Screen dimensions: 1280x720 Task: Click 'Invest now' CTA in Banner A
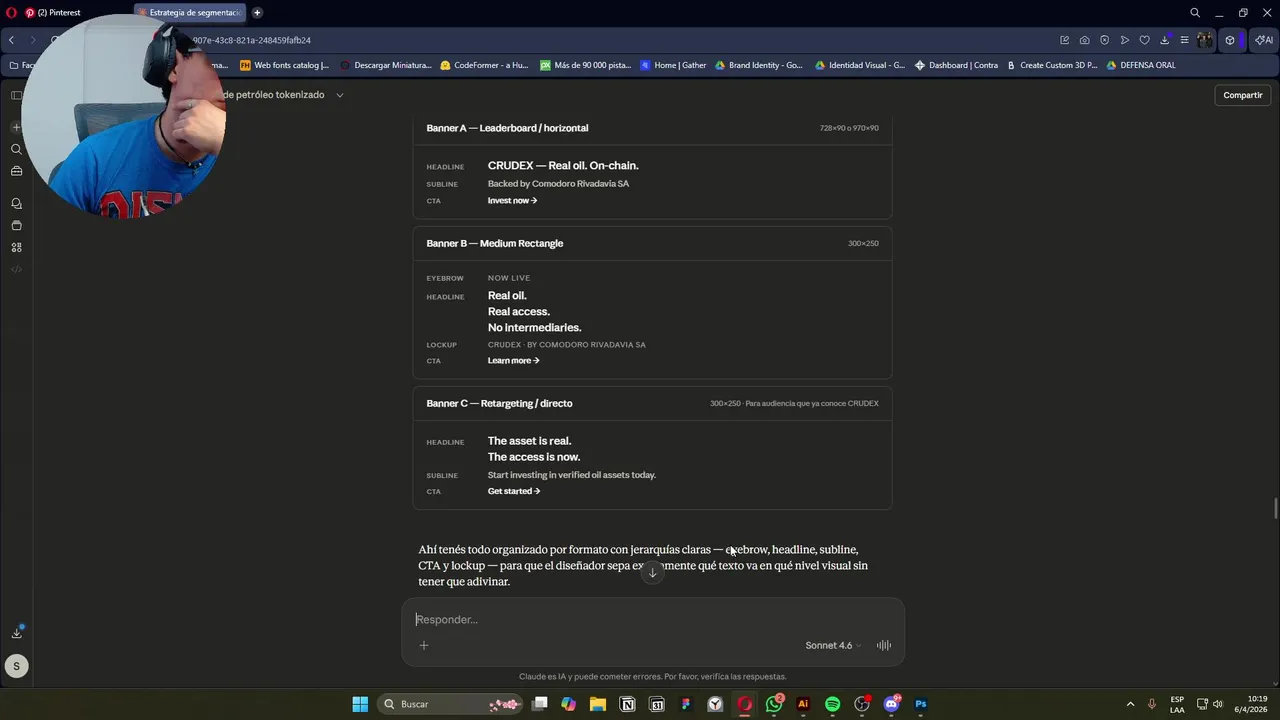[x=512, y=201]
